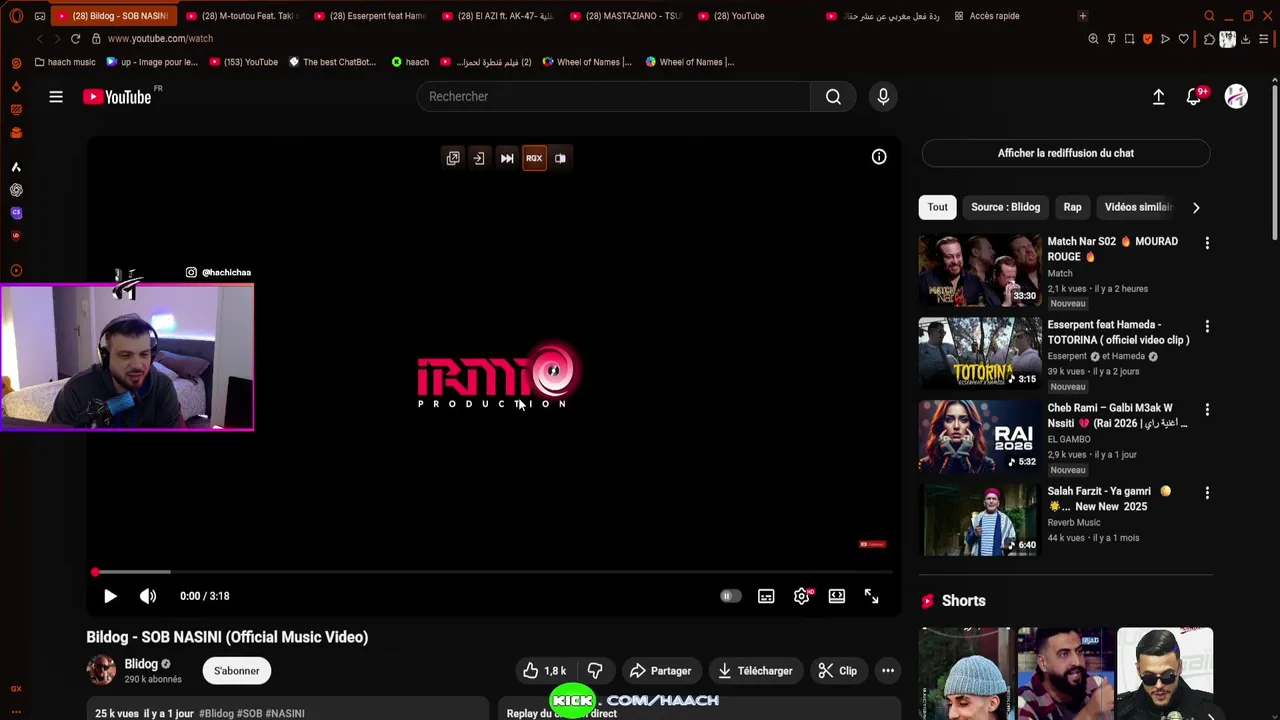The height and width of the screenshot is (720, 1280).
Task: Open options for Salah Farzit video
Action: [x=1207, y=492]
